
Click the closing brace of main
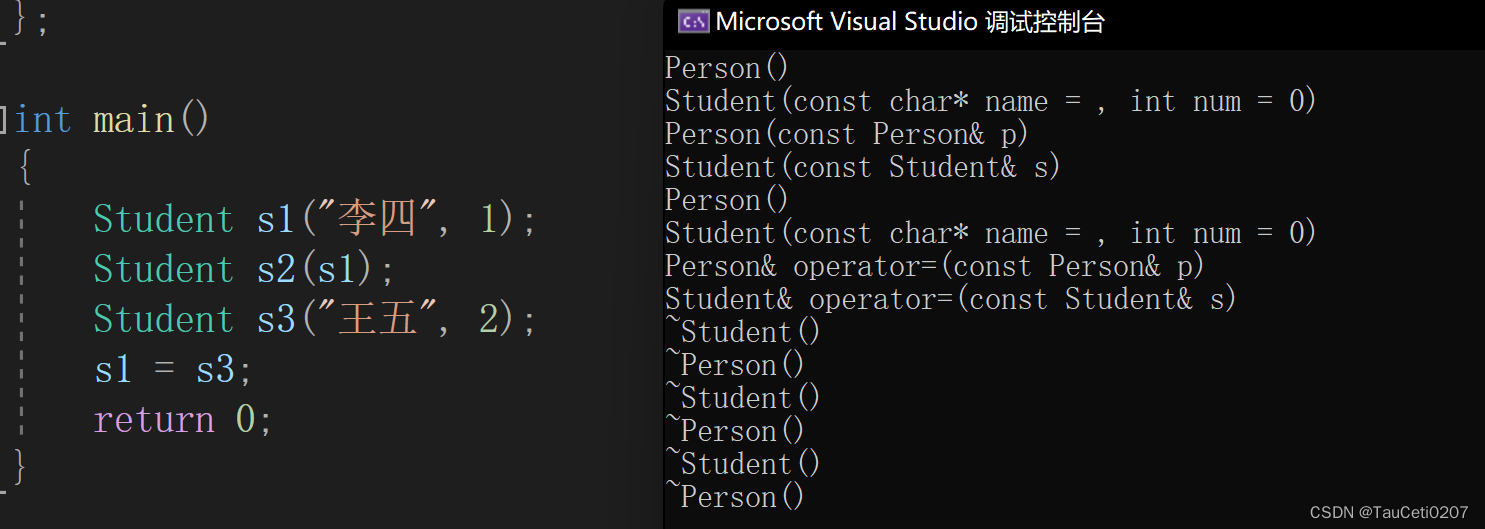(19, 466)
